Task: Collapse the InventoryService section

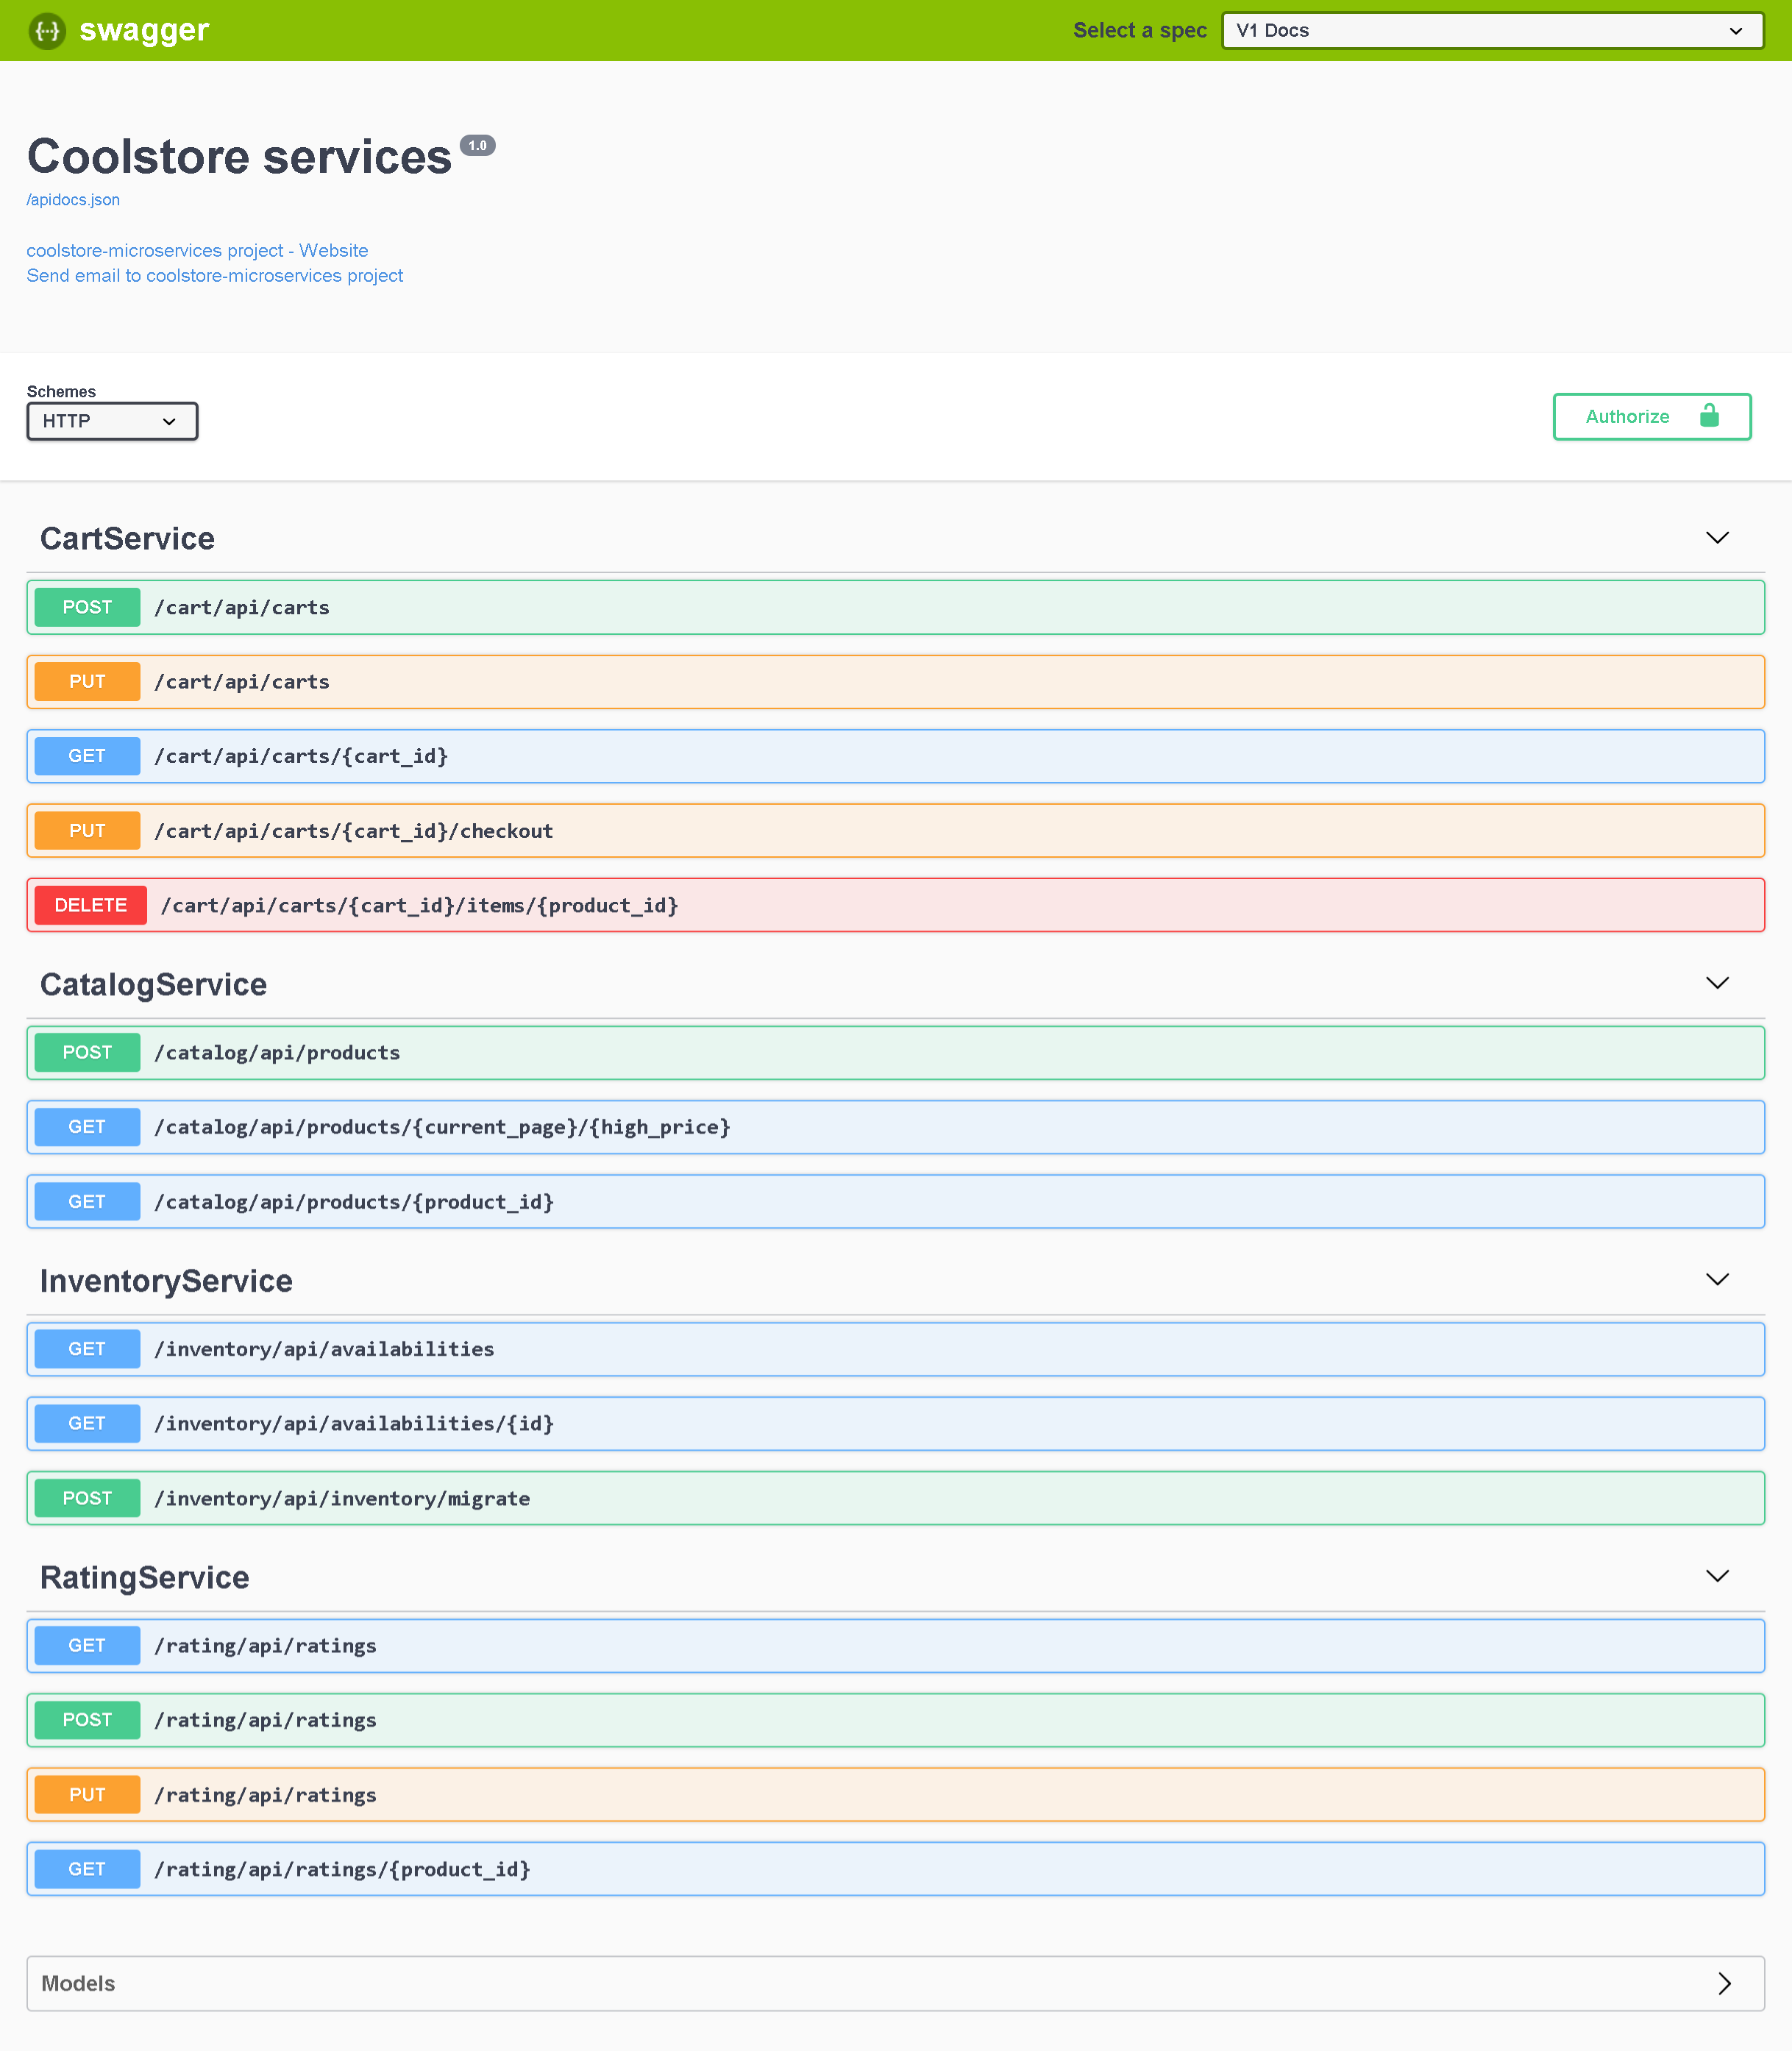Action: [1717, 1279]
